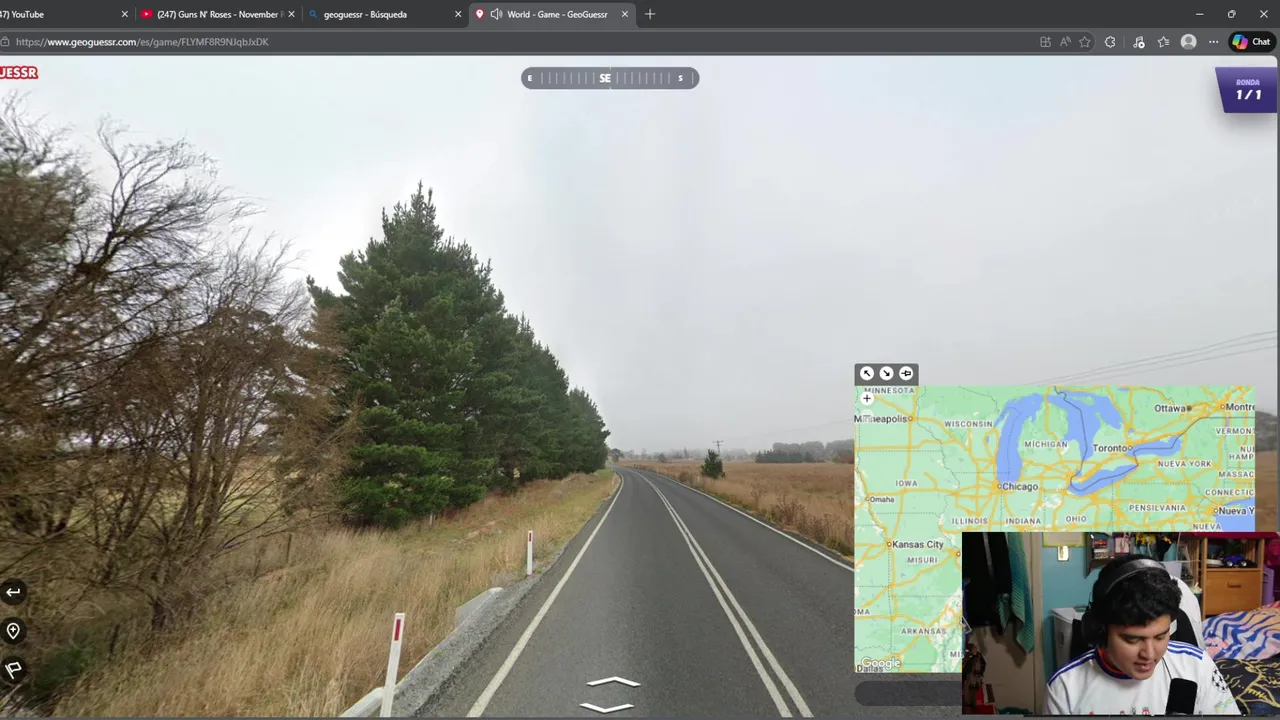
Task: Close the World GeoGuessr tab
Action: coord(625,14)
